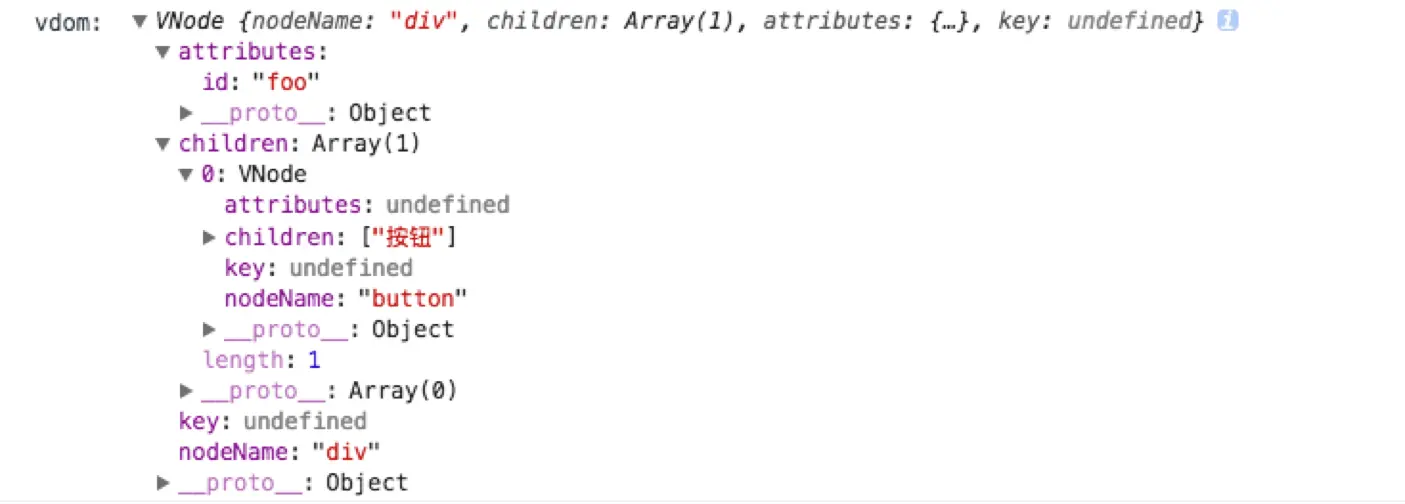This screenshot has width=1405, height=504.
Task: Collapse the children: Array(1) arrow
Action: 163,144
